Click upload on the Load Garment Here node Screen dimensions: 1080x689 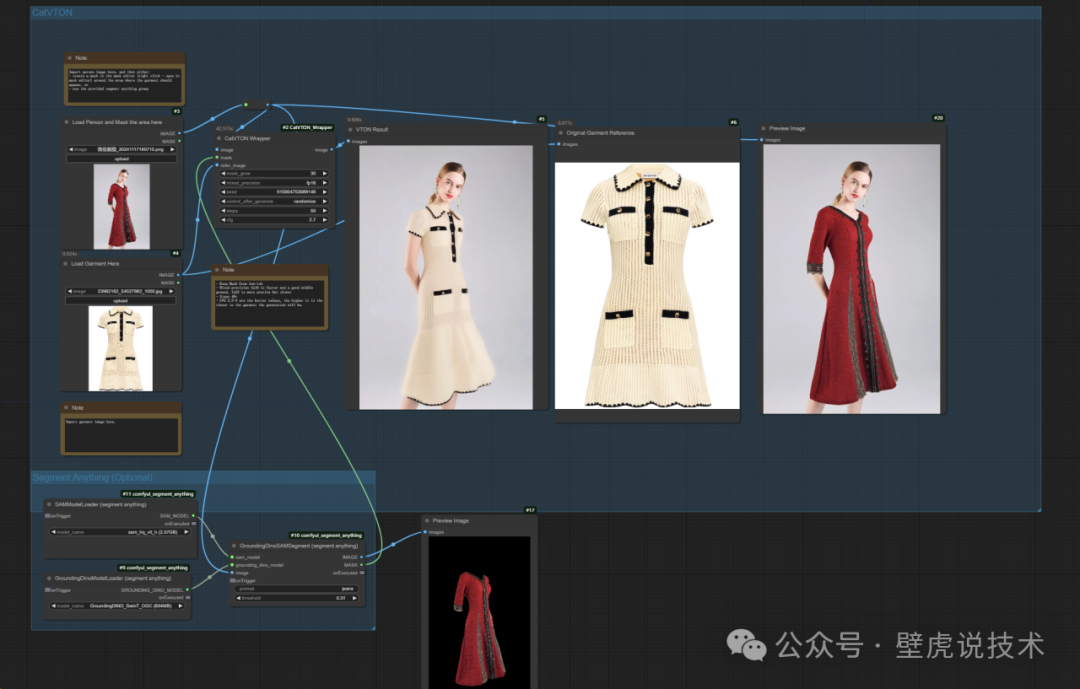click(120, 300)
